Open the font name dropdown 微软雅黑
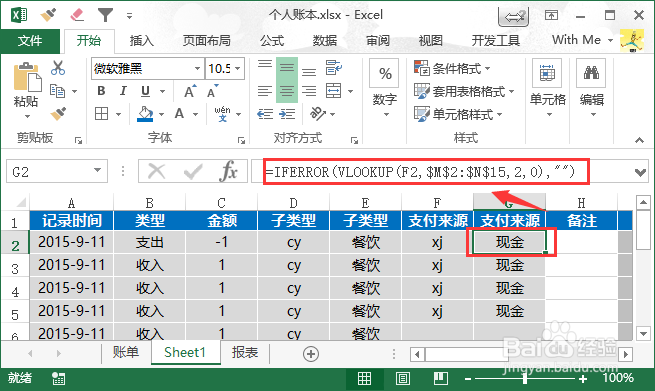655x391 pixels. [x=197, y=68]
